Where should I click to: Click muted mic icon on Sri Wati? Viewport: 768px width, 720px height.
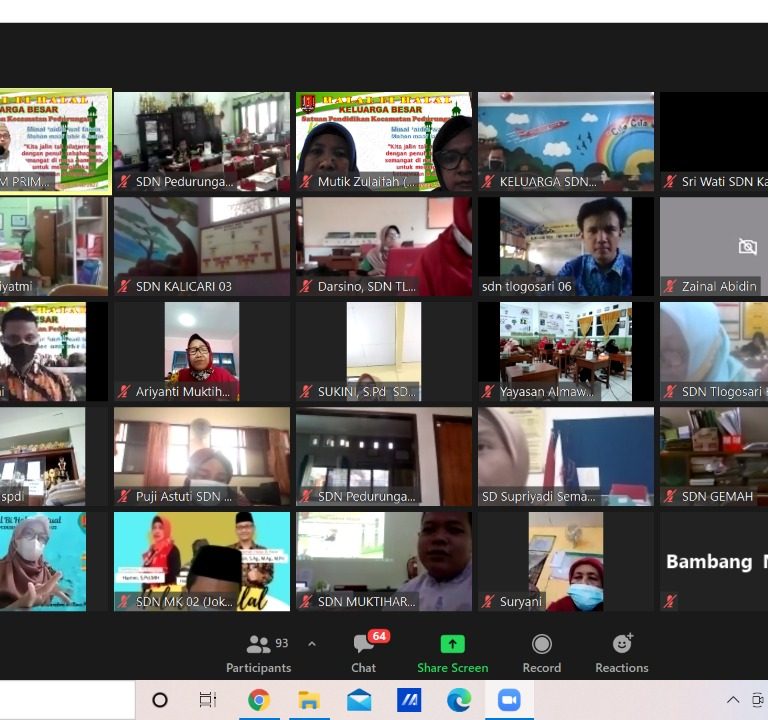pyautogui.click(x=670, y=182)
